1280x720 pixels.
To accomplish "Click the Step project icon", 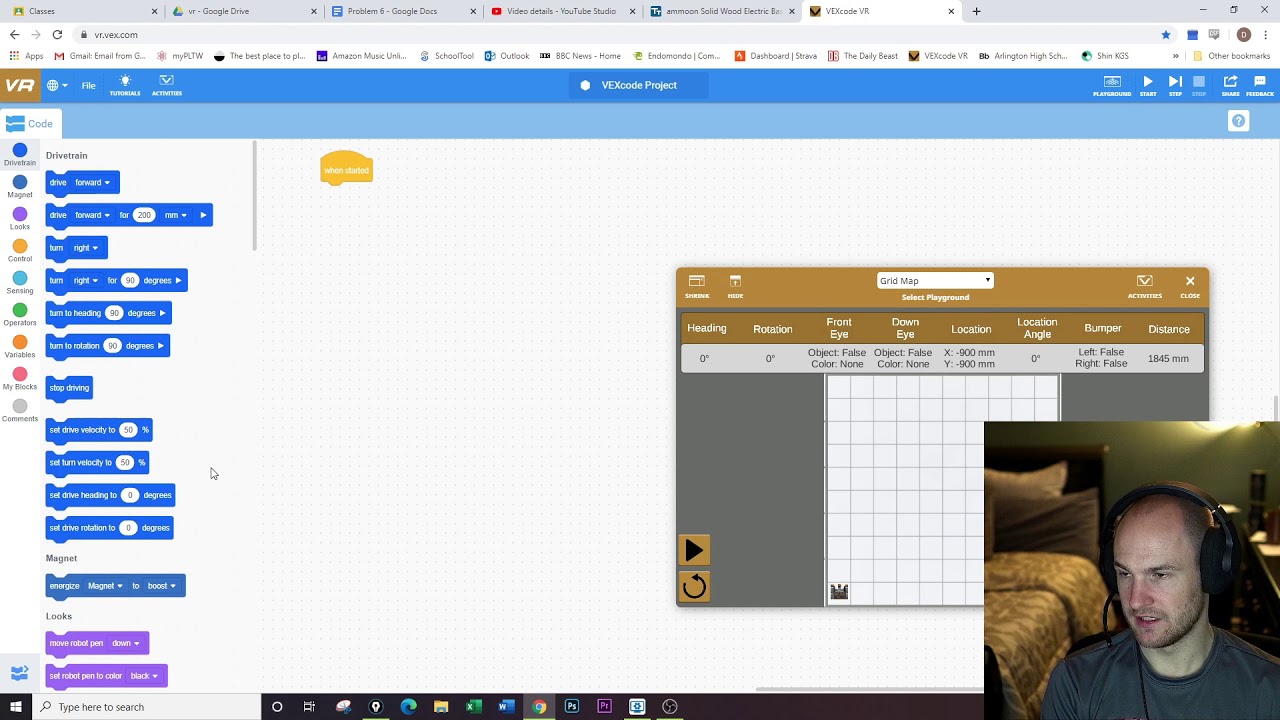I will point(1175,85).
